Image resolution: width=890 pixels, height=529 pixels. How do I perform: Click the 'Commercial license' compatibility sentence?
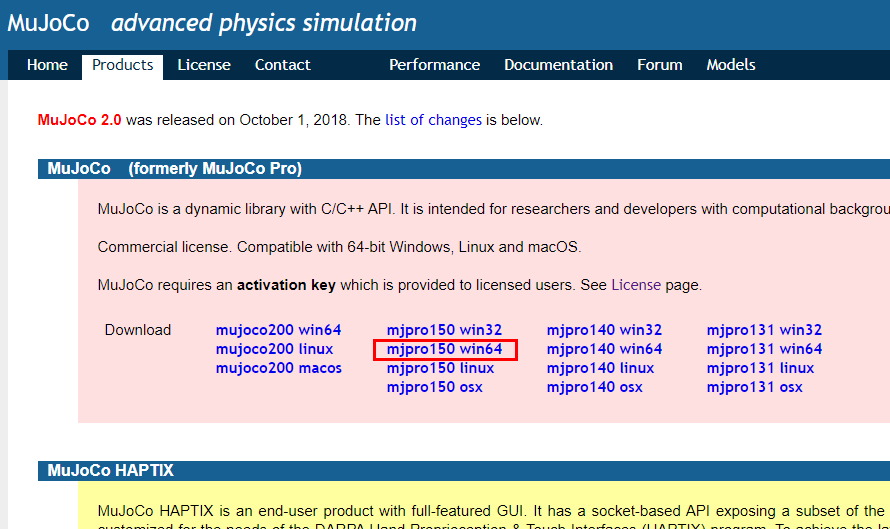(x=339, y=247)
